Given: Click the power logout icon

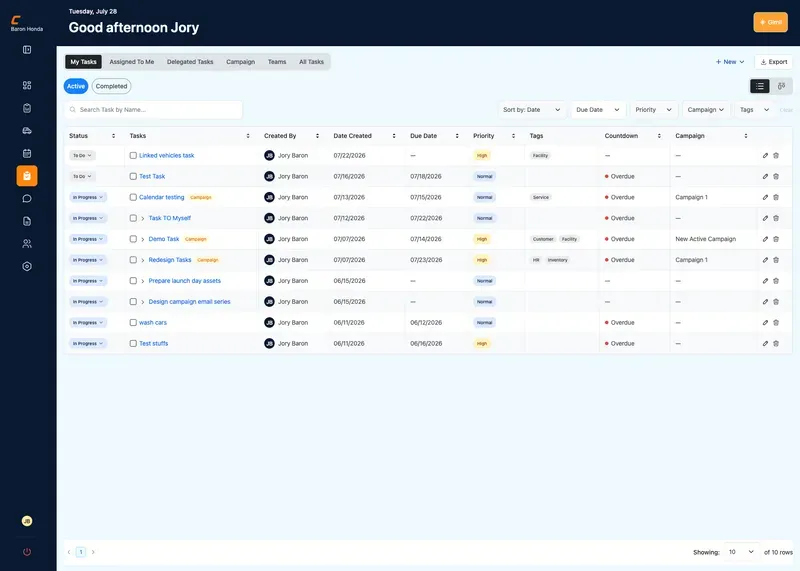Looking at the screenshot, I should pos(27,552).
